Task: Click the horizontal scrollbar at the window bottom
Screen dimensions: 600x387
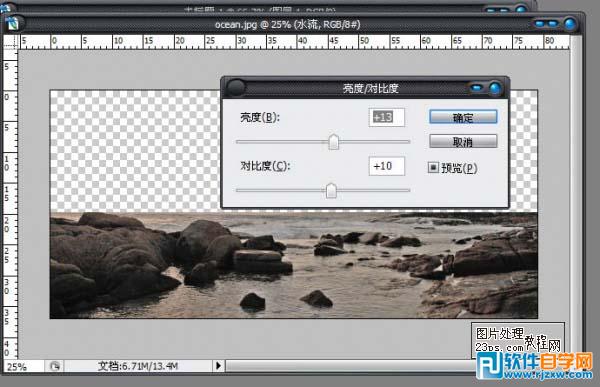Action: pos(349,366)
